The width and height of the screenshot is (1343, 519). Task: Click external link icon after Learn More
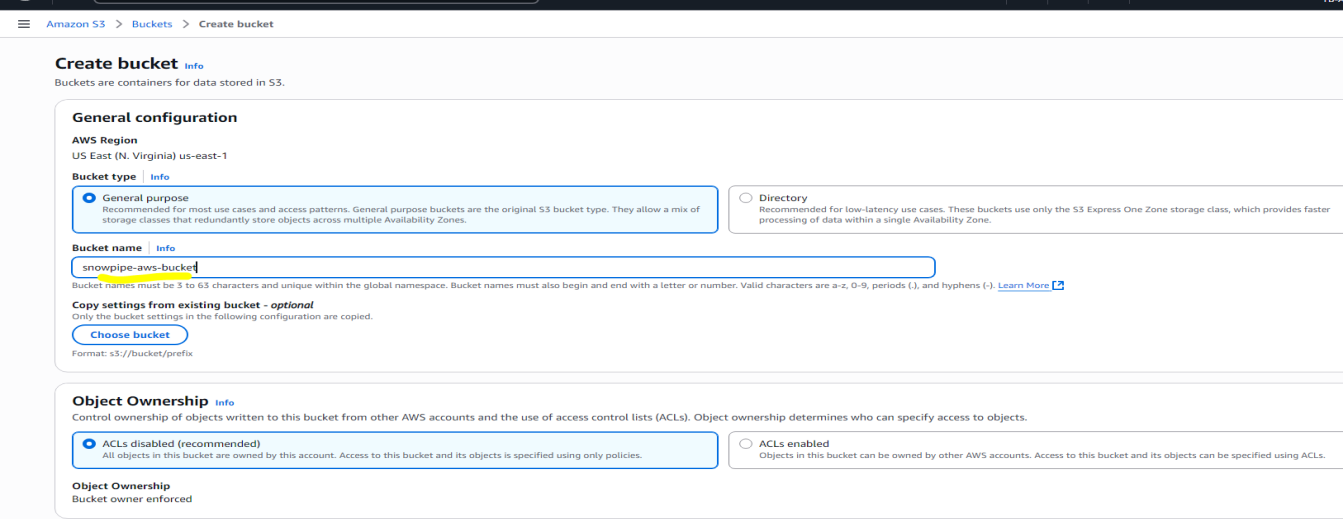pyautogui.click(x=1058, y=286)
